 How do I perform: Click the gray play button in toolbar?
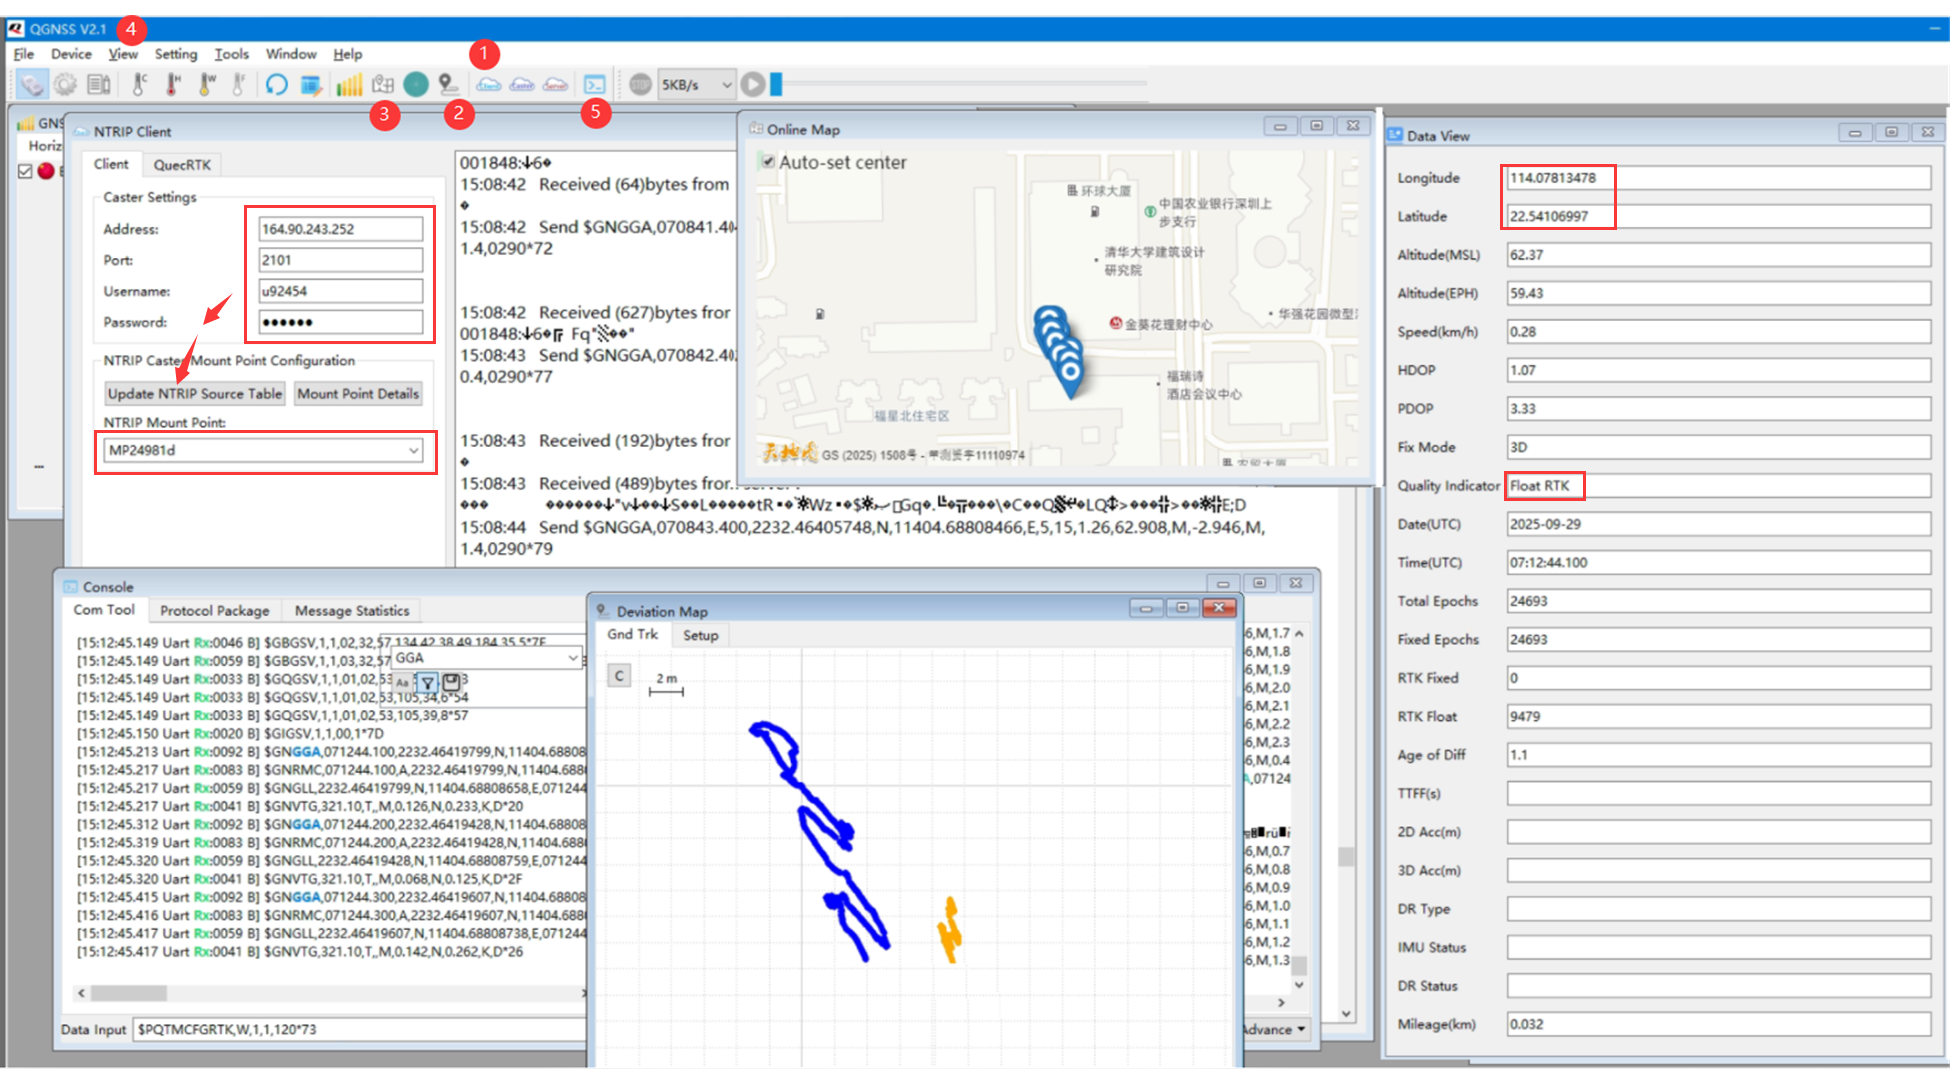[753, 85]
